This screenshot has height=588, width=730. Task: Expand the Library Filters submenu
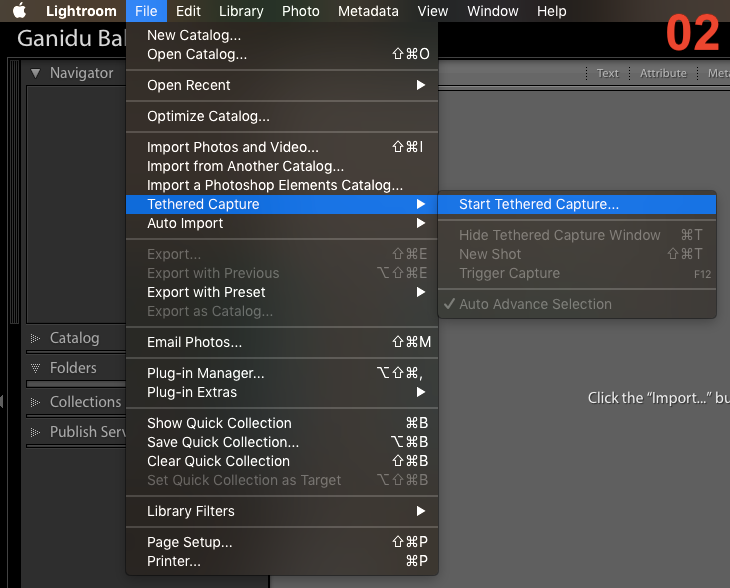[282, 511]
